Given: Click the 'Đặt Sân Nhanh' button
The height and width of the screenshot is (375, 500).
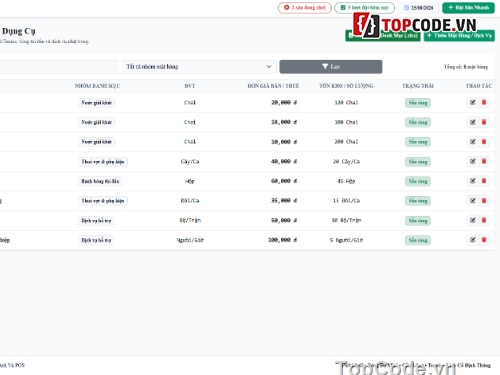Looking at the screenshot, I should 468,7.
